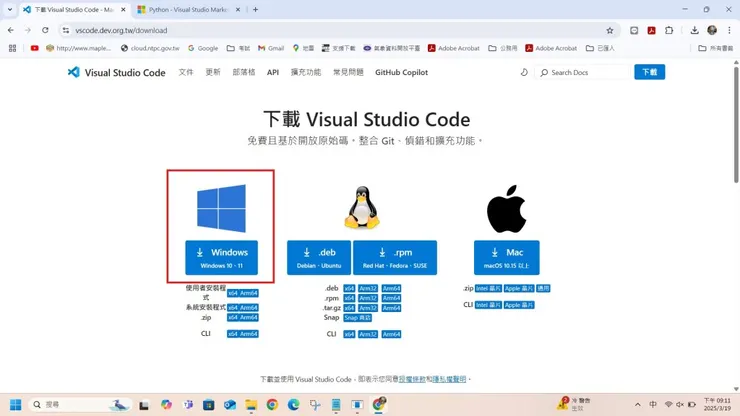Screen dimensions: 740x416
Task: Click x64 for Windows 系統安裝程式
Action: pyautogui.click(x=233, y=307)
